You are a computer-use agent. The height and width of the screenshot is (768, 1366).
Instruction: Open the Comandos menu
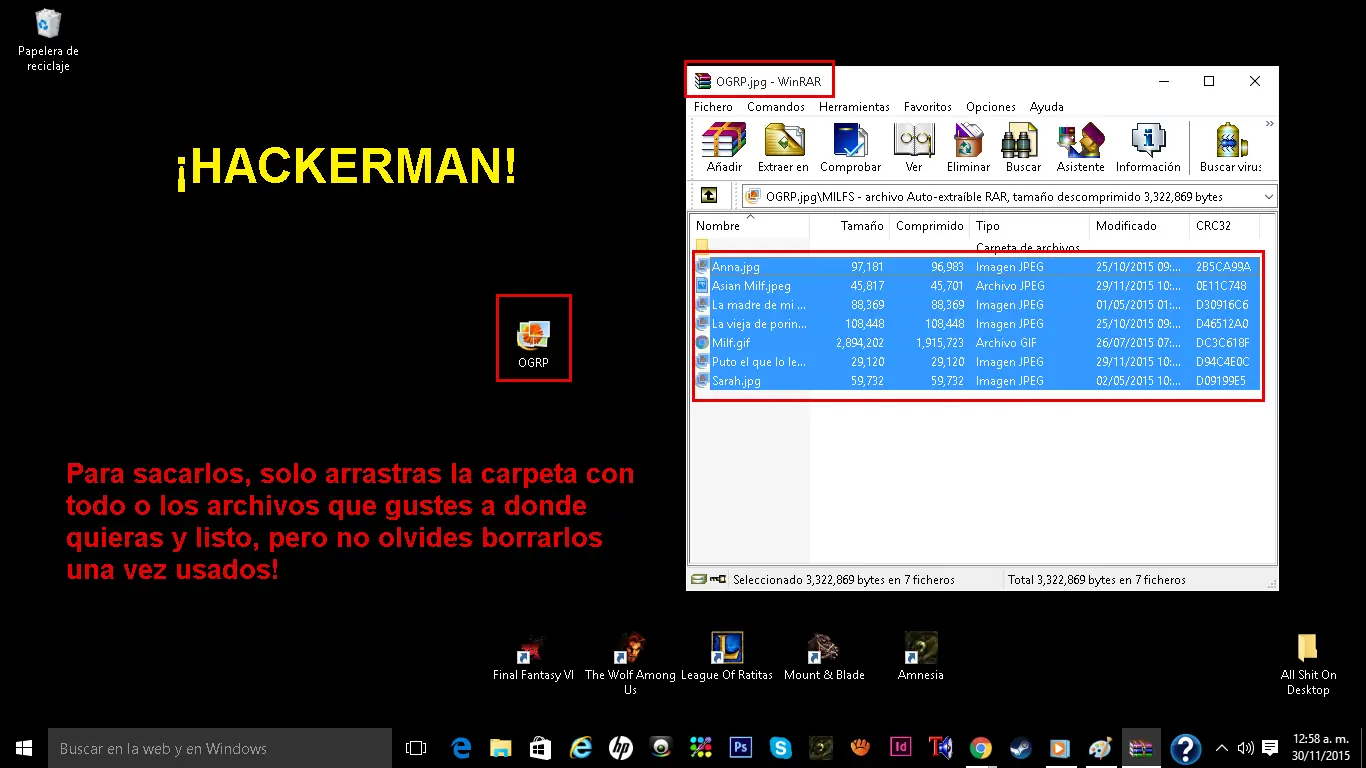pos(775,107)
